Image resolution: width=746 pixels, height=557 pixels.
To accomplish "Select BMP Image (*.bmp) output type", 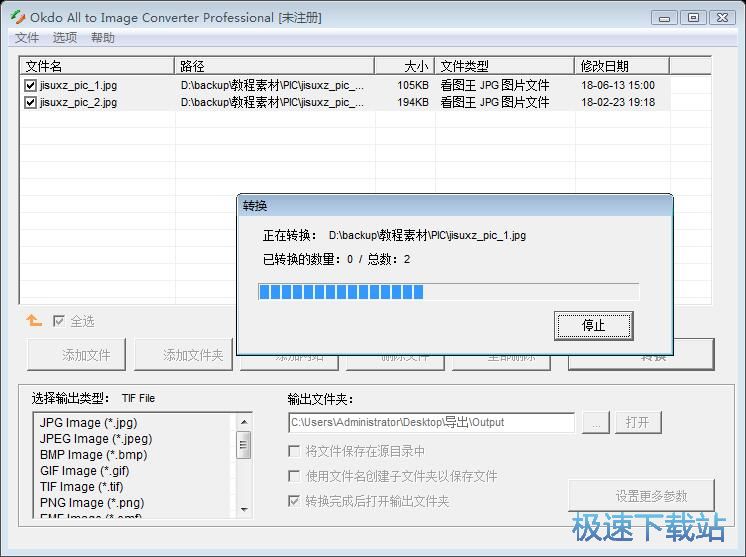I will (94, 455).
